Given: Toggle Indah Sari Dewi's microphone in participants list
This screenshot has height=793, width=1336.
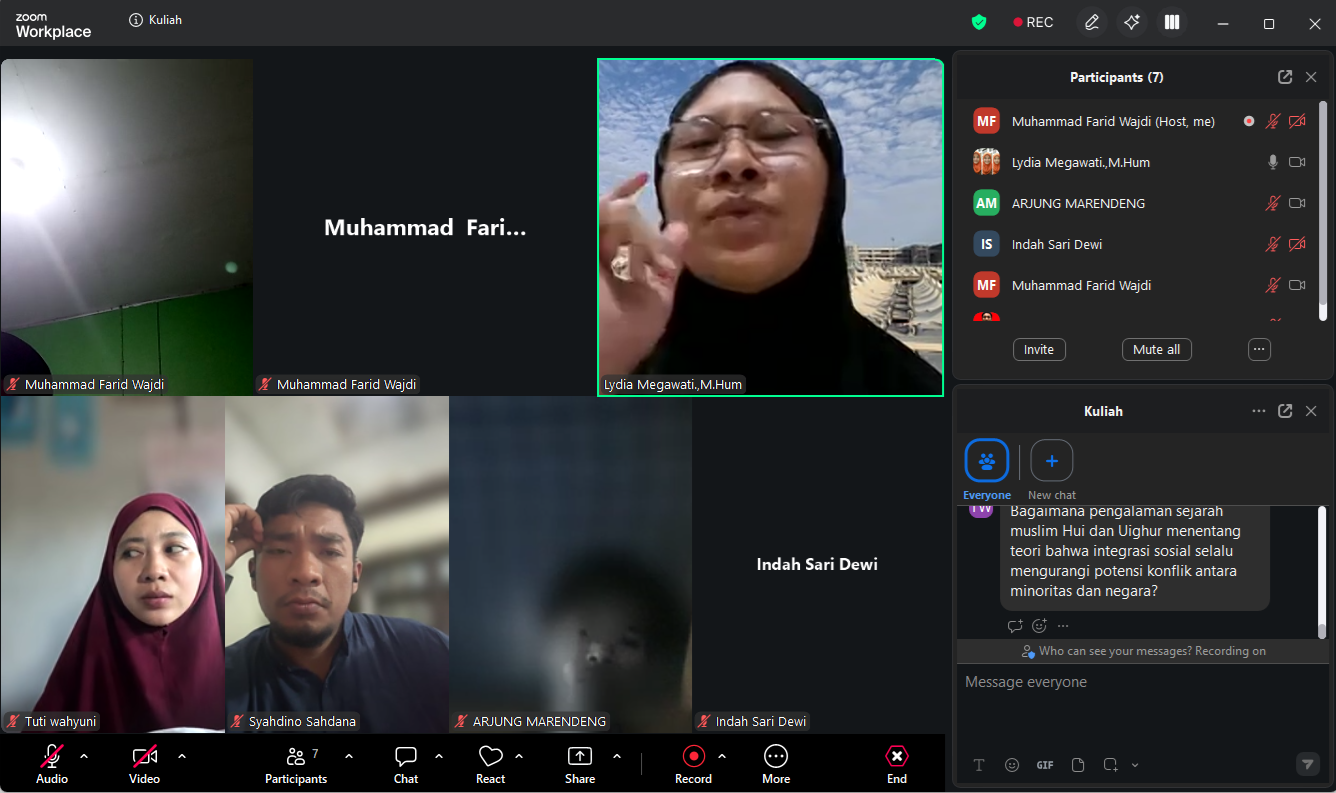Looking at the screenshot, I should tap(1273, 244).
